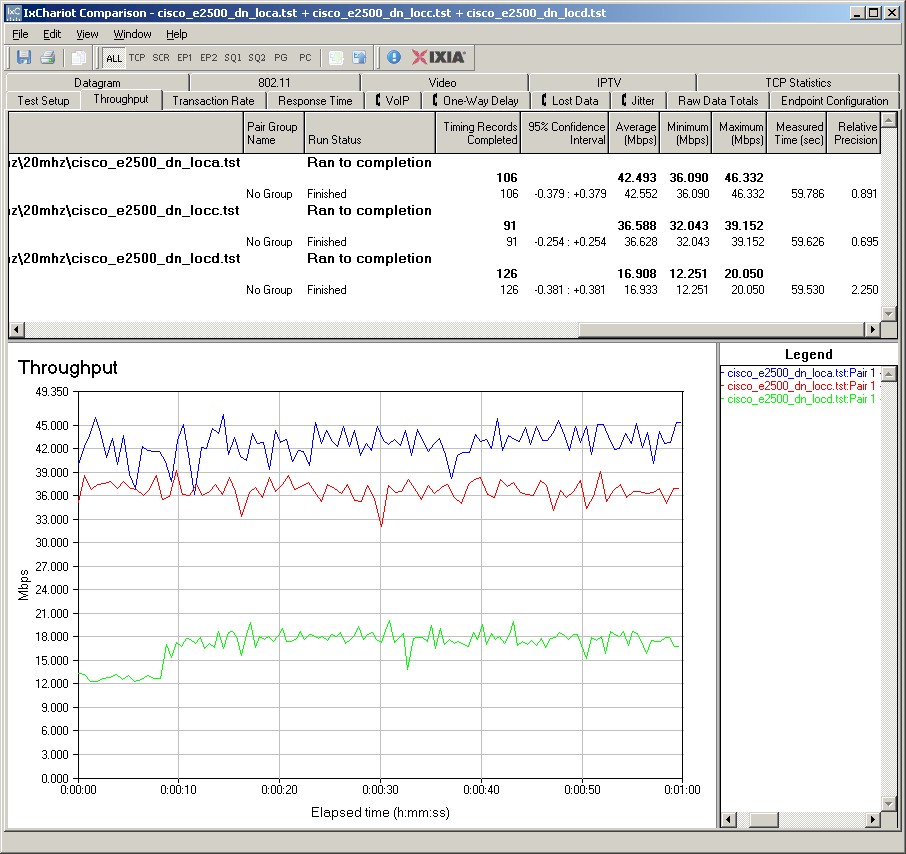Click the Timing Records Completed column header
Viewport: 906px width, 854px height.
coord(478,133)
